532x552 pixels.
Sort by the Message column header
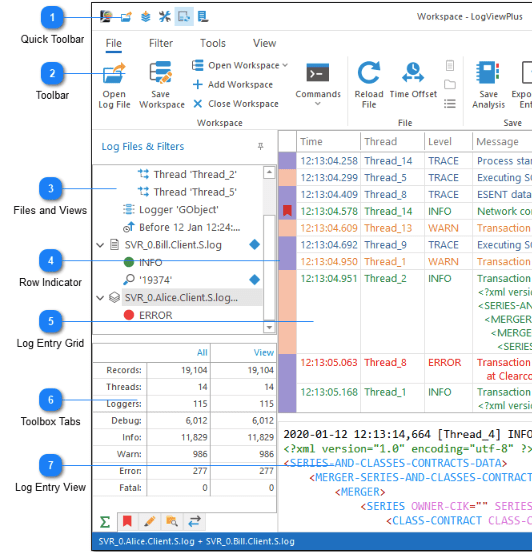[x=502, y=142]
